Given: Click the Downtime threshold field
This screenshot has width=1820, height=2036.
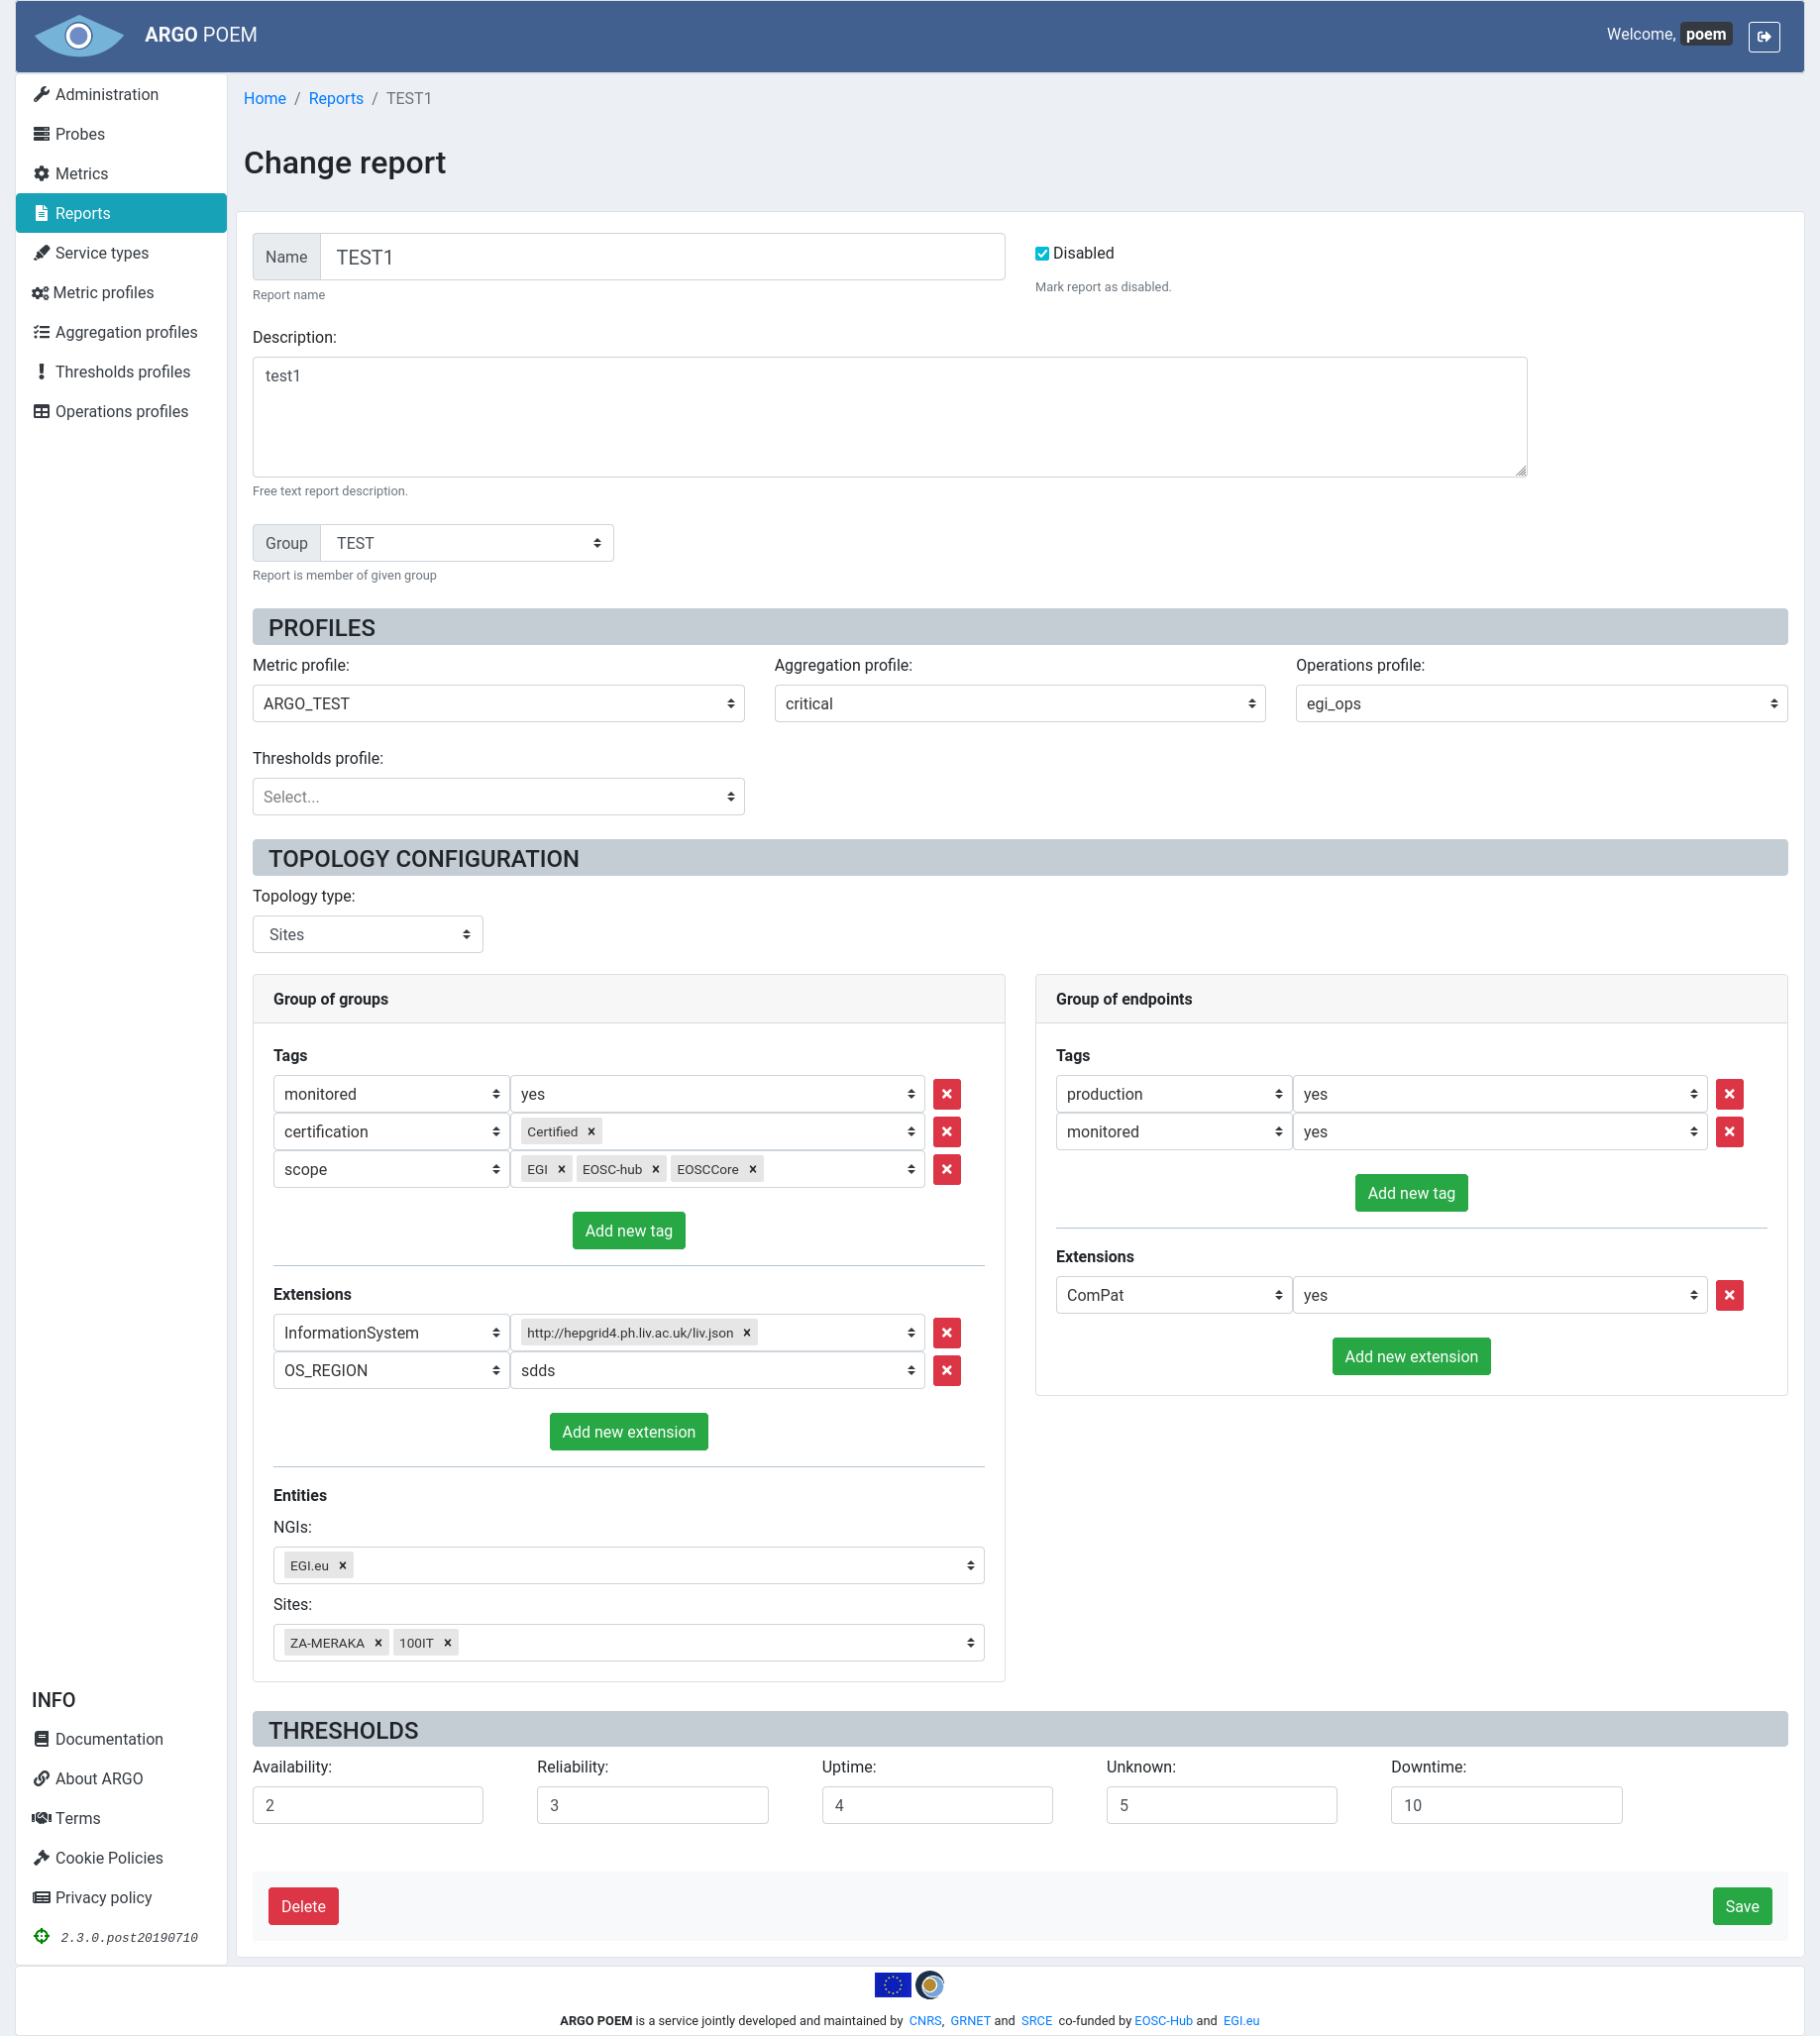Looking at the screenshot, I should tap(1506, 1805).
